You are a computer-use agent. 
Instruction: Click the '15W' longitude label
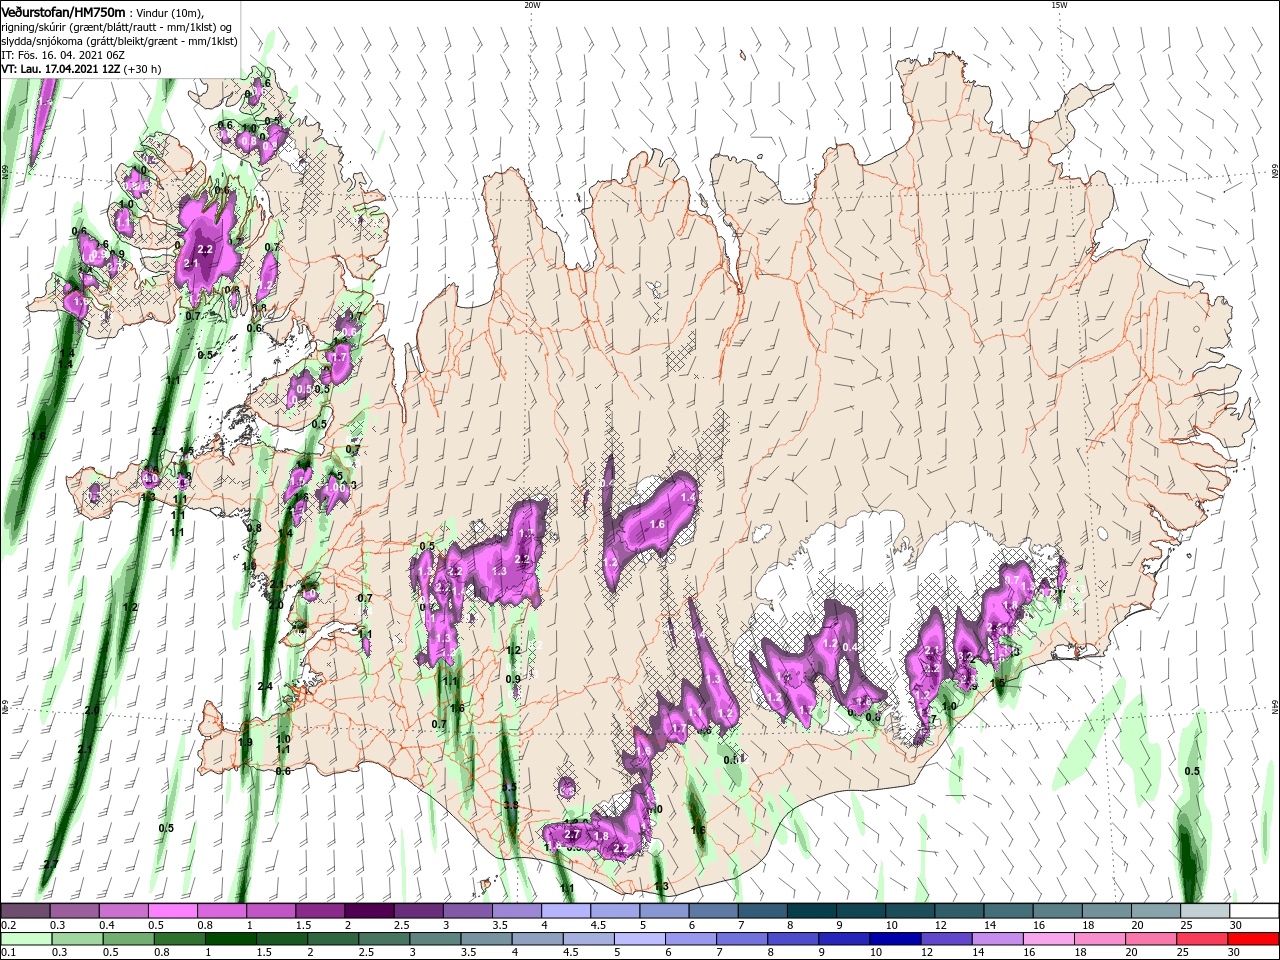click(x=1059, y=5)
